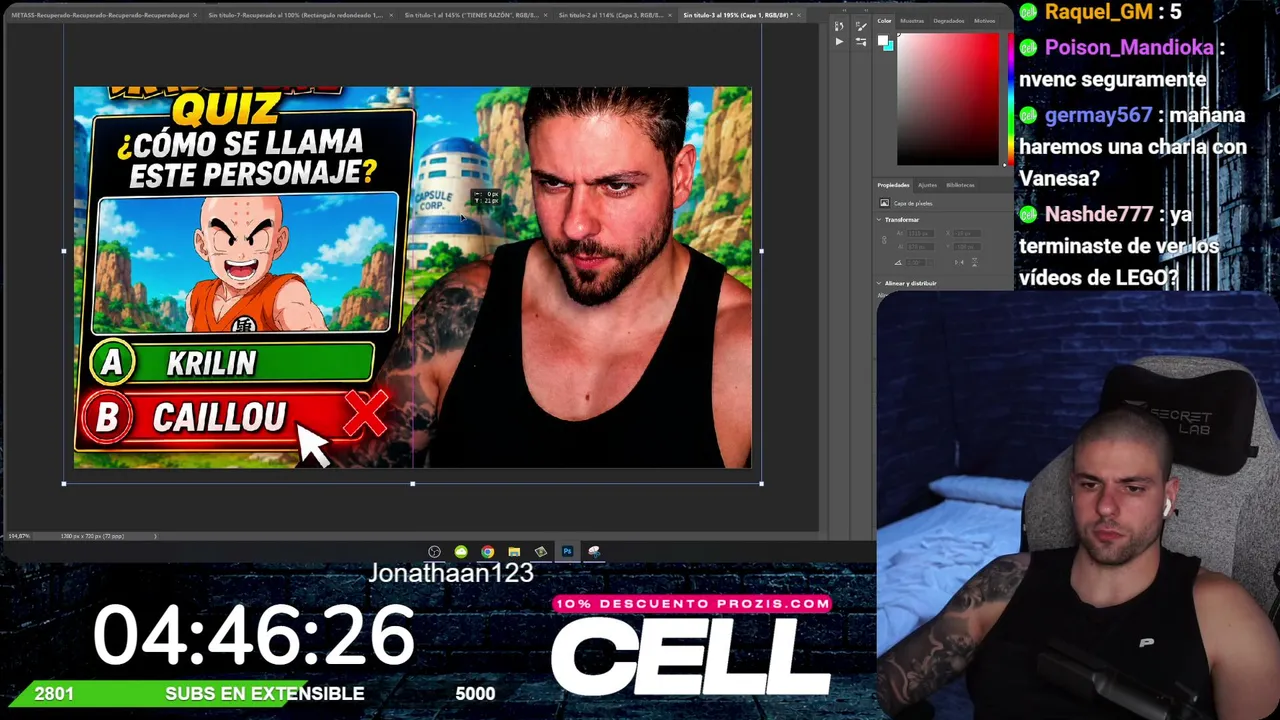Click the rotation angle icon in Transformar

pyautogui.click(x=897, y=262)
